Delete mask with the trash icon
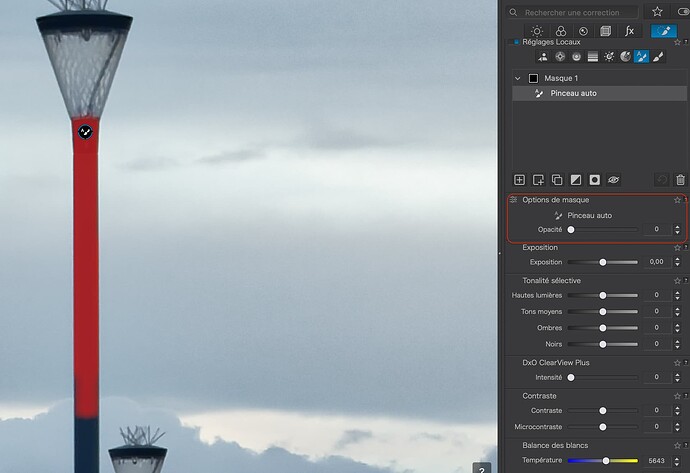690x473 pixels. (x=680, y=180)
